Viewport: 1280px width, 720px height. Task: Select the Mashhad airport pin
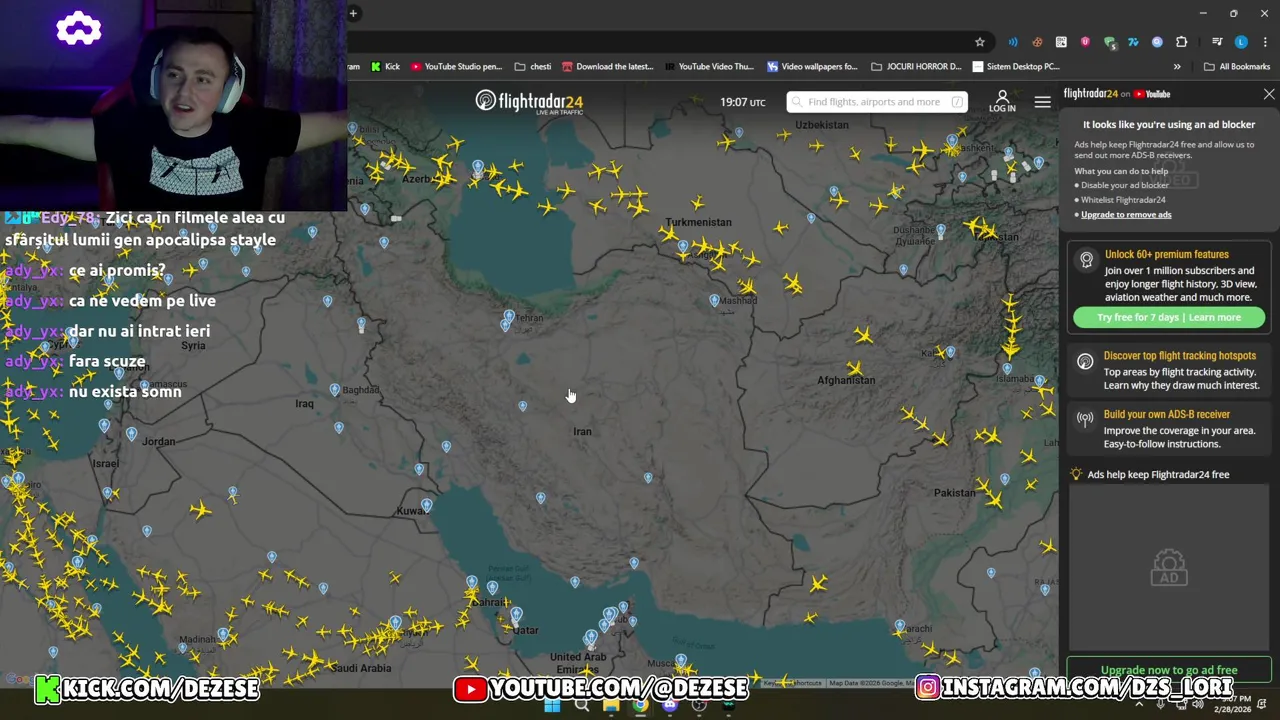[x=714, y=300]
